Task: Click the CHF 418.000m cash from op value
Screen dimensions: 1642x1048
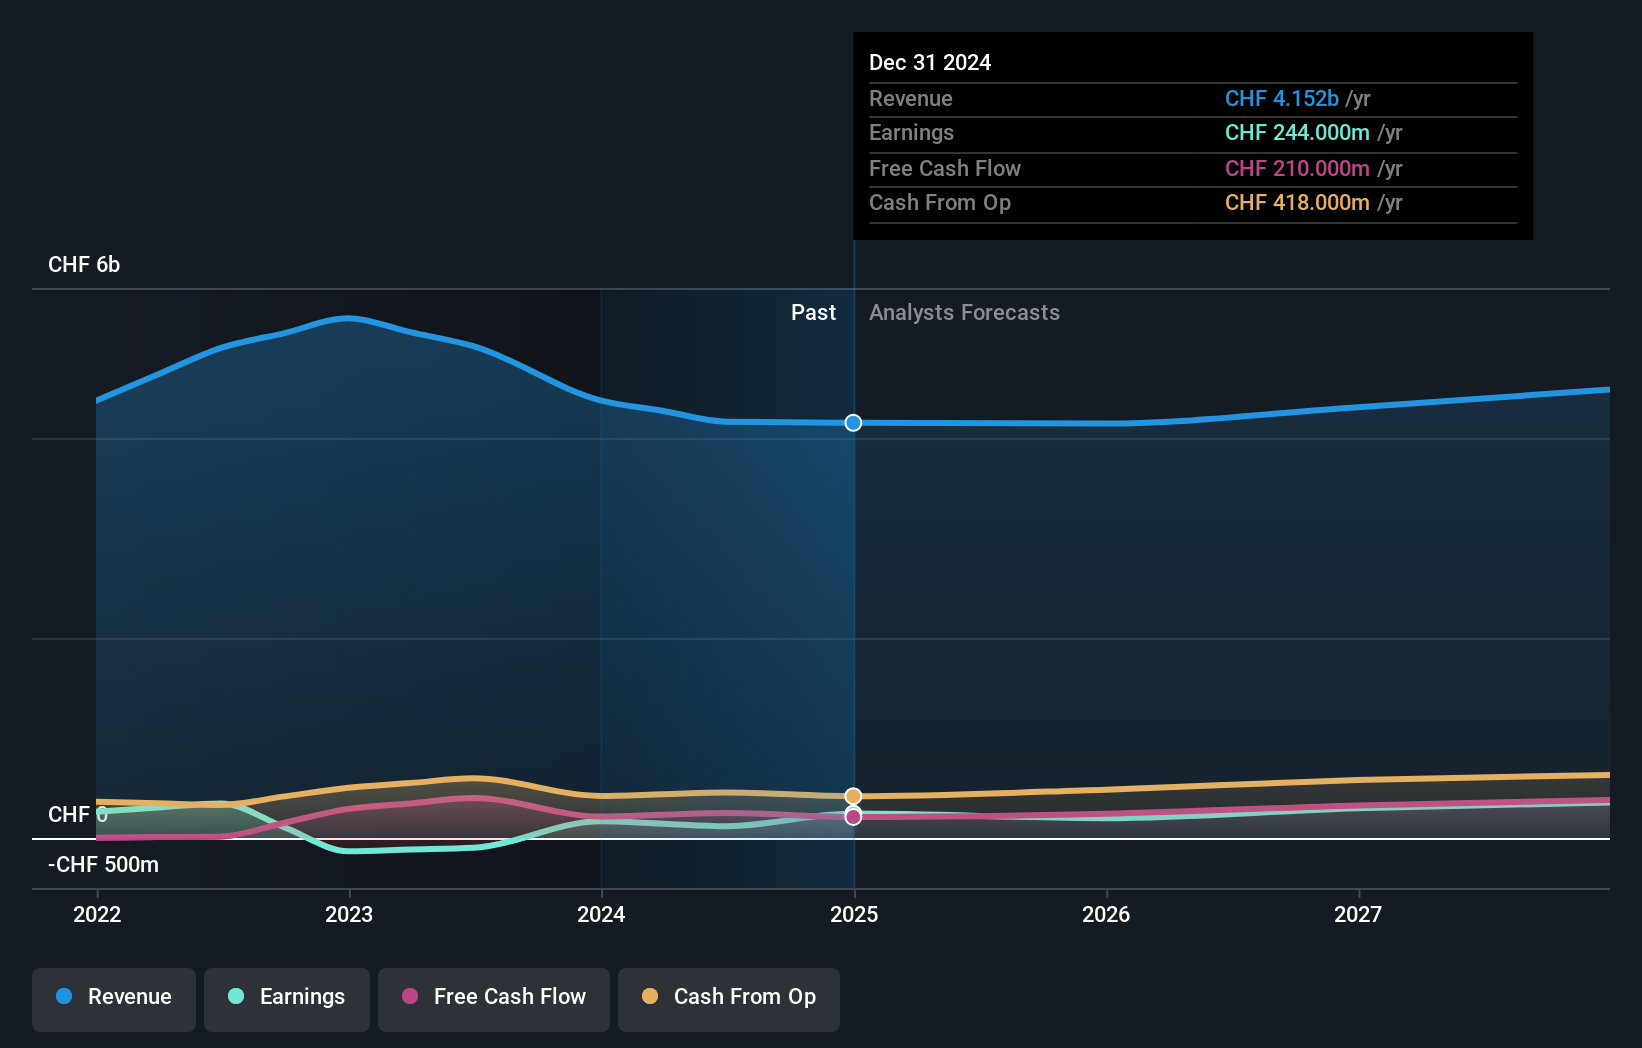Action: point(1297,202)
